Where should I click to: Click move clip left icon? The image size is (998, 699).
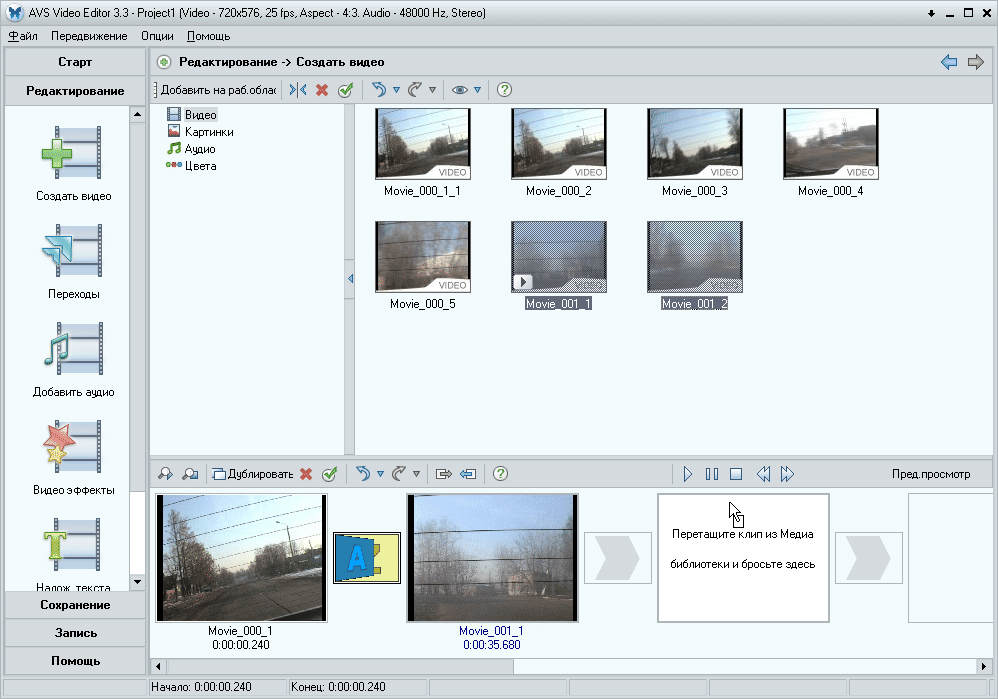point(468,474)
